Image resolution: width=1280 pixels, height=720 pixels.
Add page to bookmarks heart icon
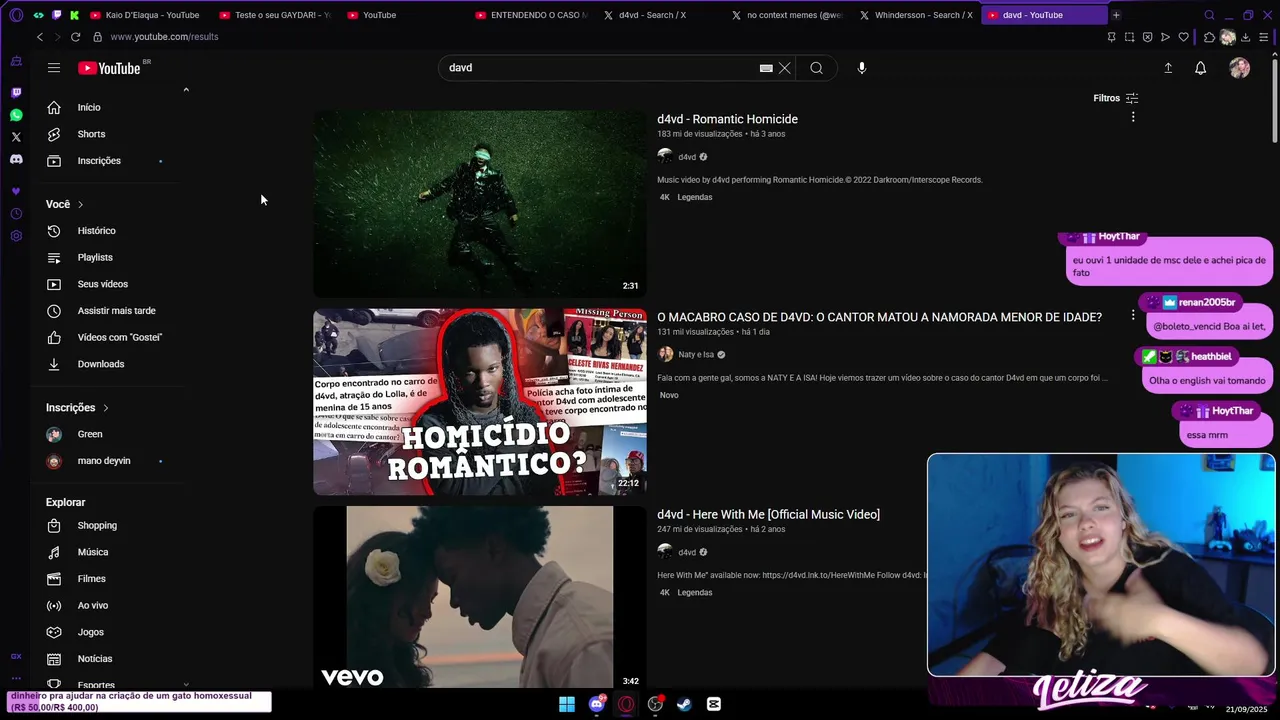point(1183,37)
